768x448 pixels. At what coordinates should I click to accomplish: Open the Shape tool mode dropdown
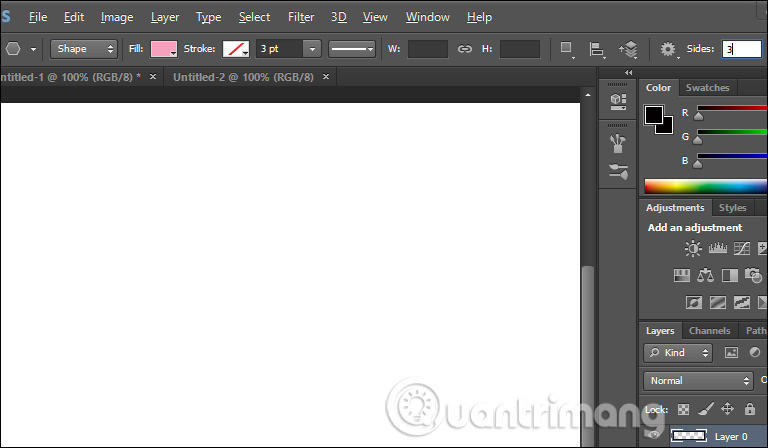tap(84, 49)
